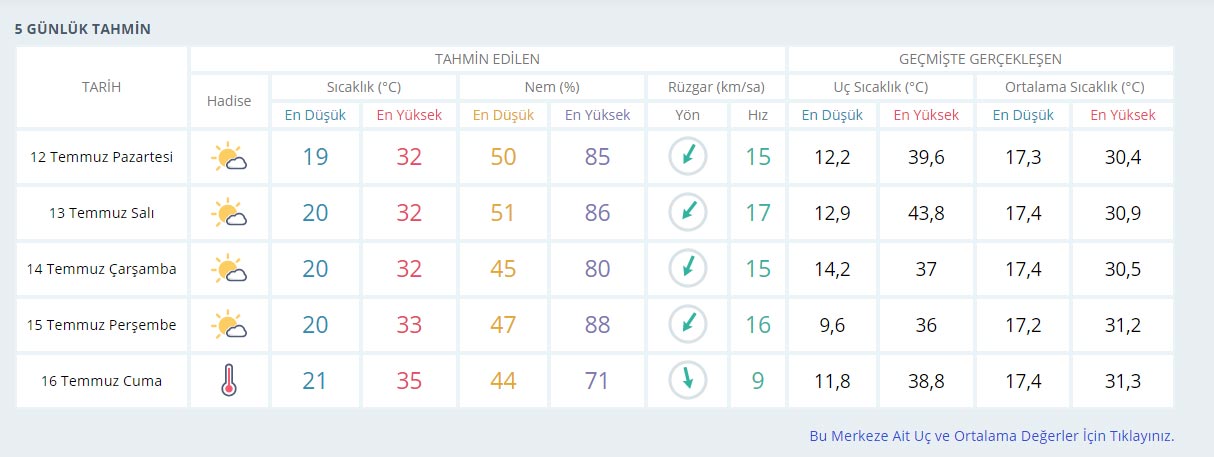Click the partly cloudy icon for 13 Temmuz Salı
The image size is (1214, 457).
tap(229, 214)
